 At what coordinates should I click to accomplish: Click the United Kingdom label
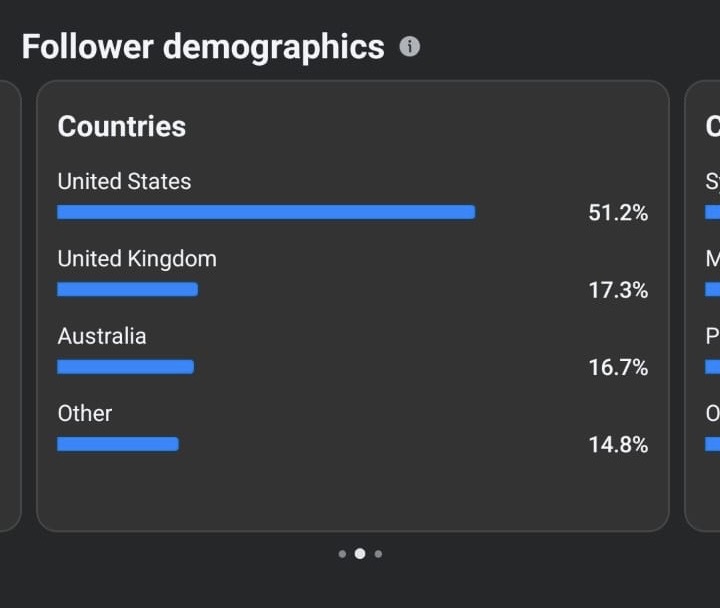point(137,259)
